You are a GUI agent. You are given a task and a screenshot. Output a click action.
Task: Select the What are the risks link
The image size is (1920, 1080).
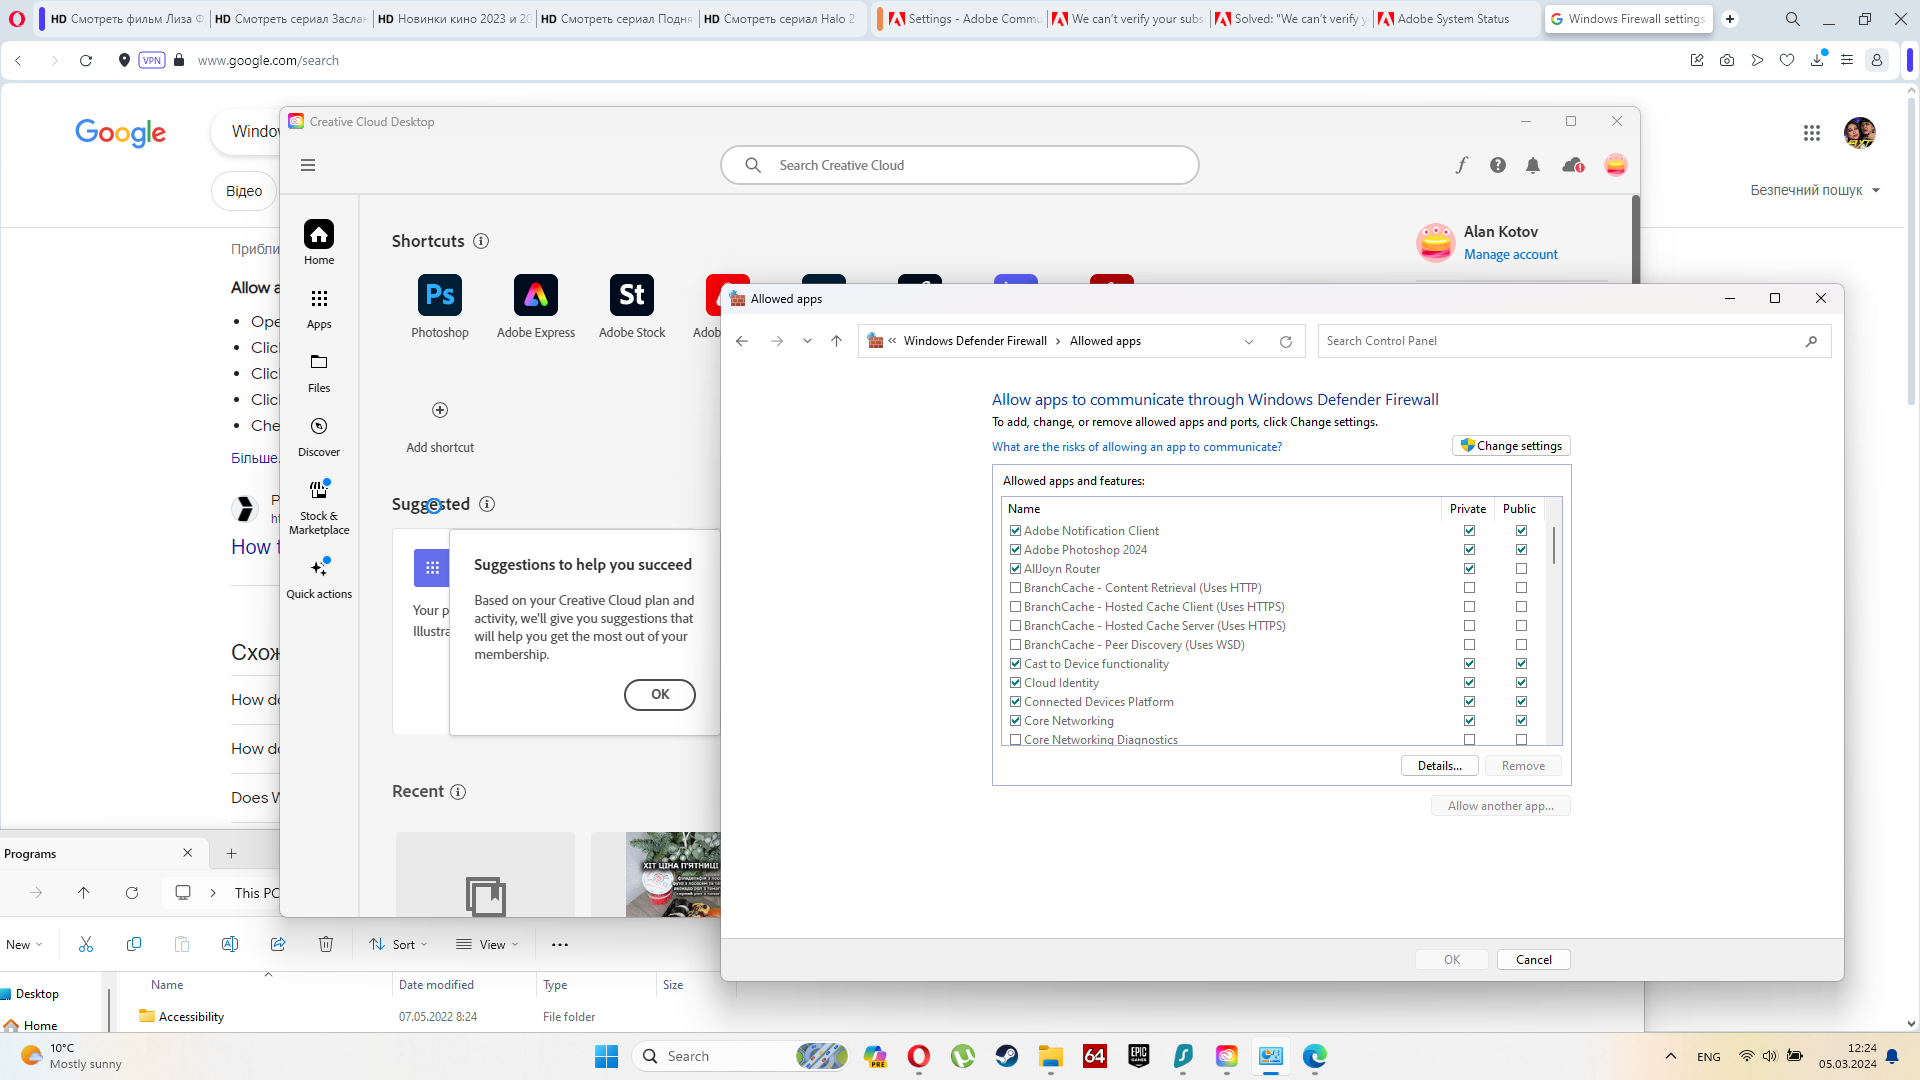tap(1137, 446)
